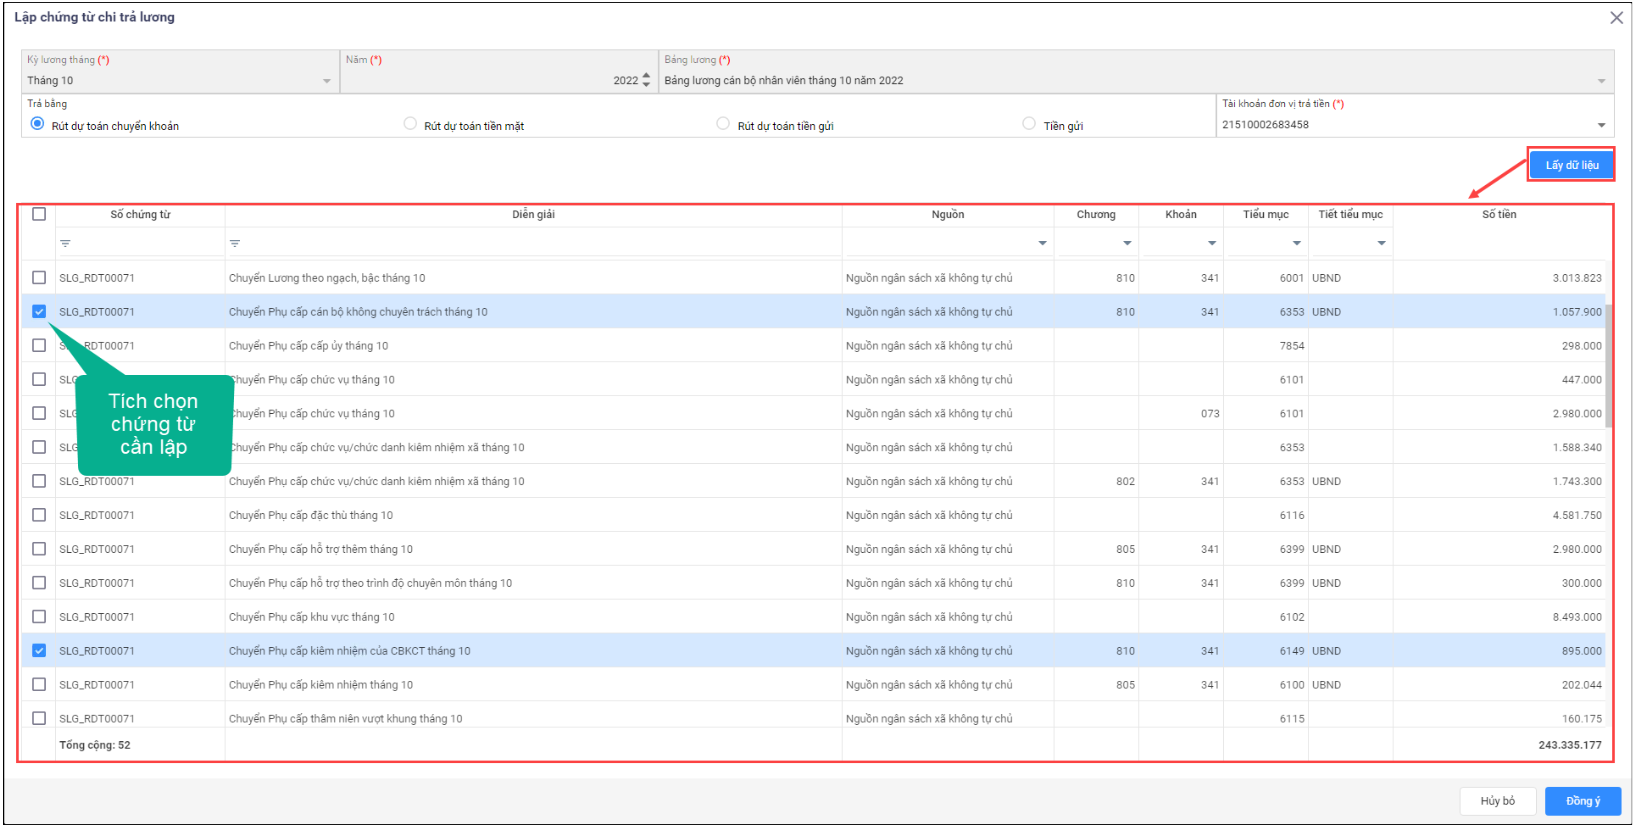This screenshot has height=826, width=1634.
Task: Open the Bảng lương dropdown
Action: click(1601, 81)
